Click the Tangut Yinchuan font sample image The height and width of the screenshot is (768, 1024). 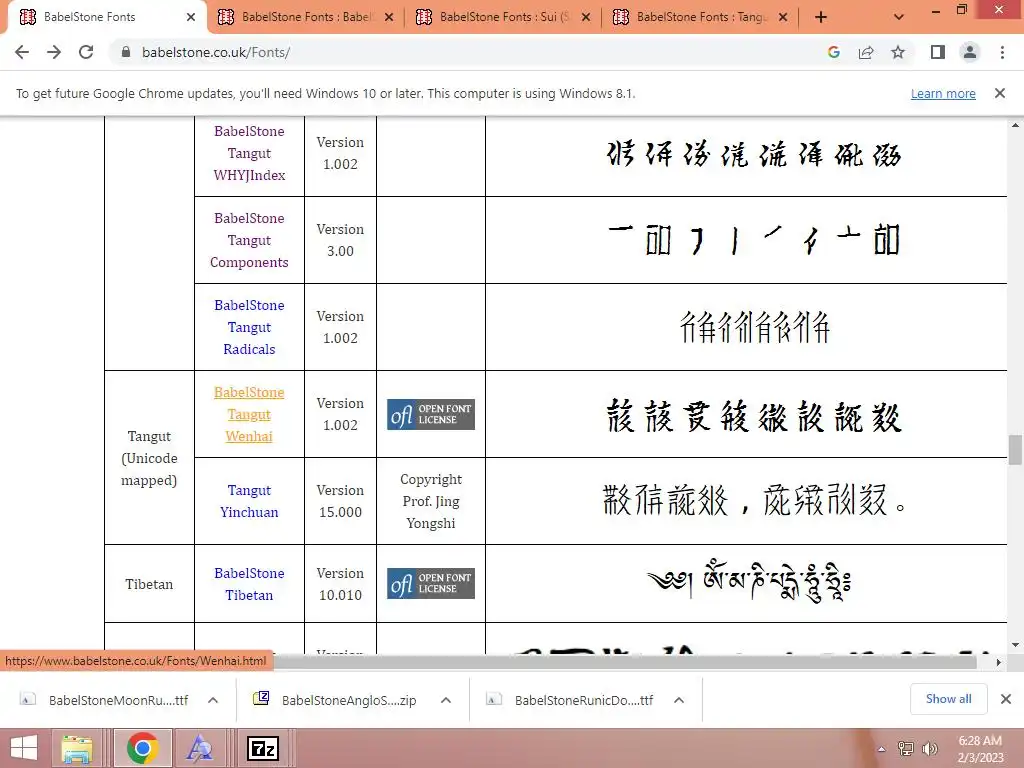coord(754,501)
